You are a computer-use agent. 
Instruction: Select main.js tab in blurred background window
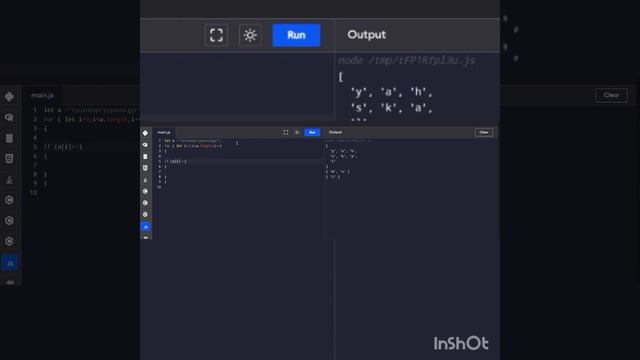click(42, 95)
